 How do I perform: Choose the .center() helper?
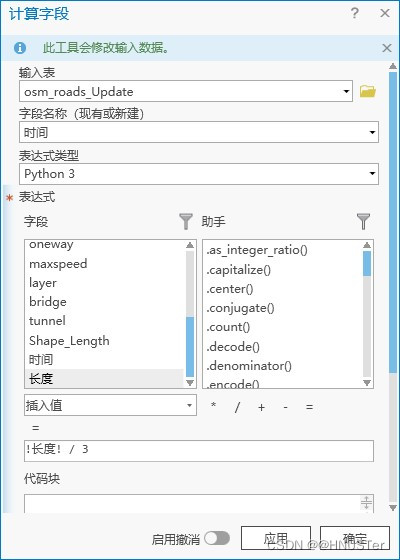[230, 289]
